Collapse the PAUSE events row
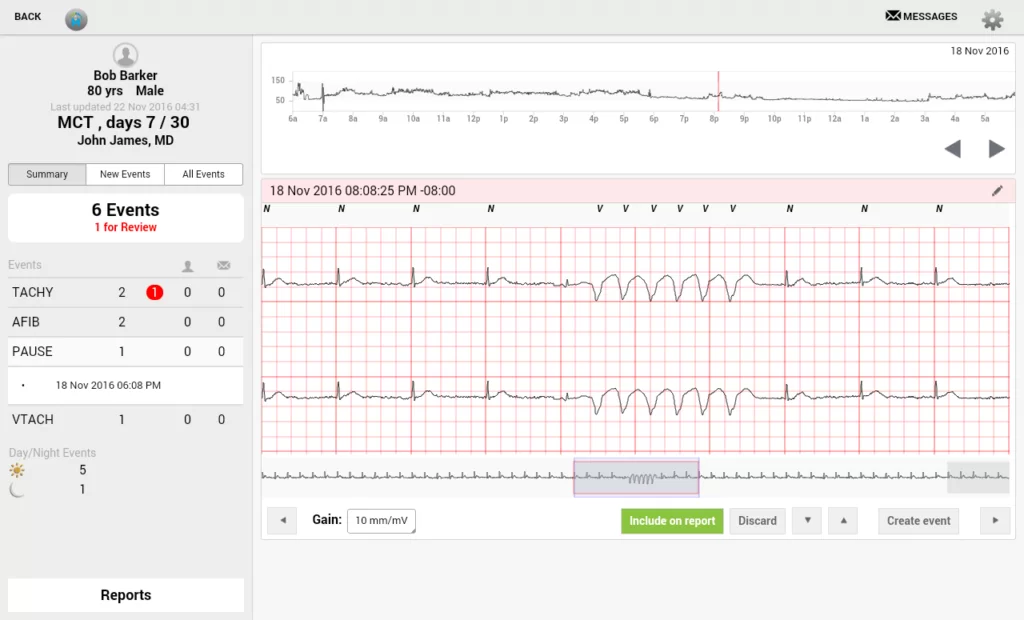 pos(125,351)
